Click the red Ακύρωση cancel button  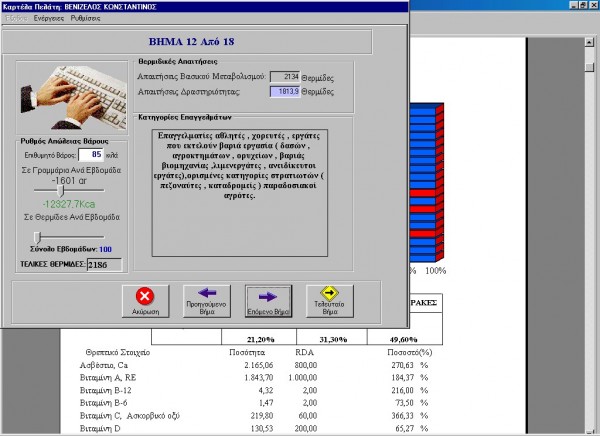(145, 301)
